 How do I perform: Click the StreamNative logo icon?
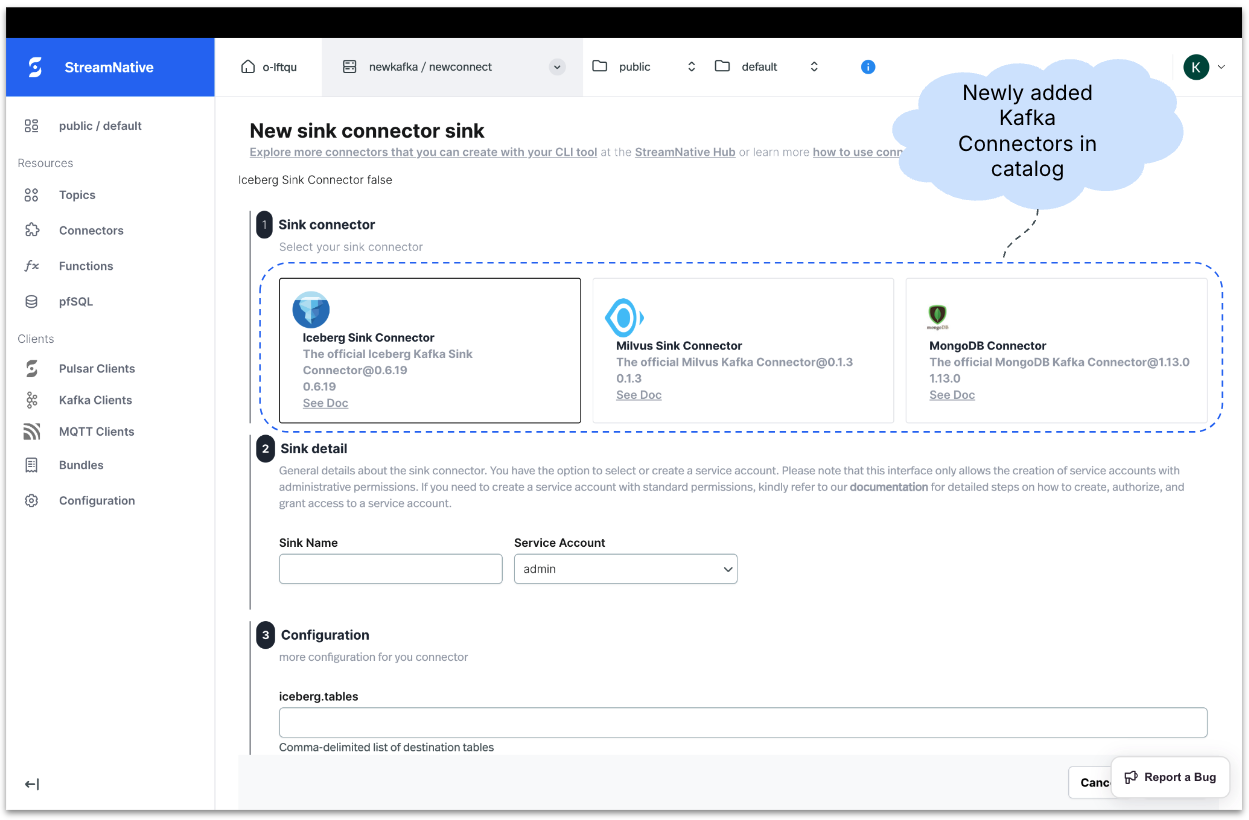click(35, 67)
